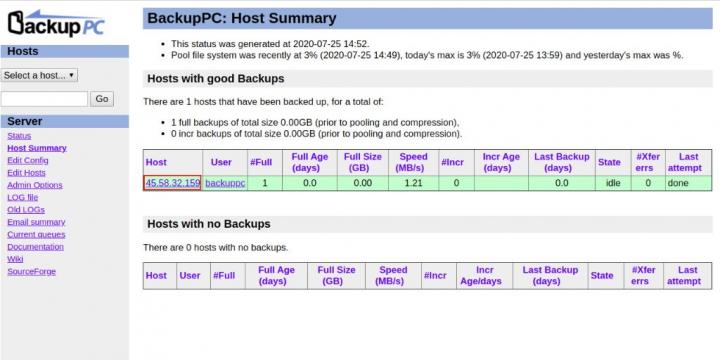Open Old LOGs page
This screenshot has height=360, width=720.
pyautogui.click(x=26, y=210)
